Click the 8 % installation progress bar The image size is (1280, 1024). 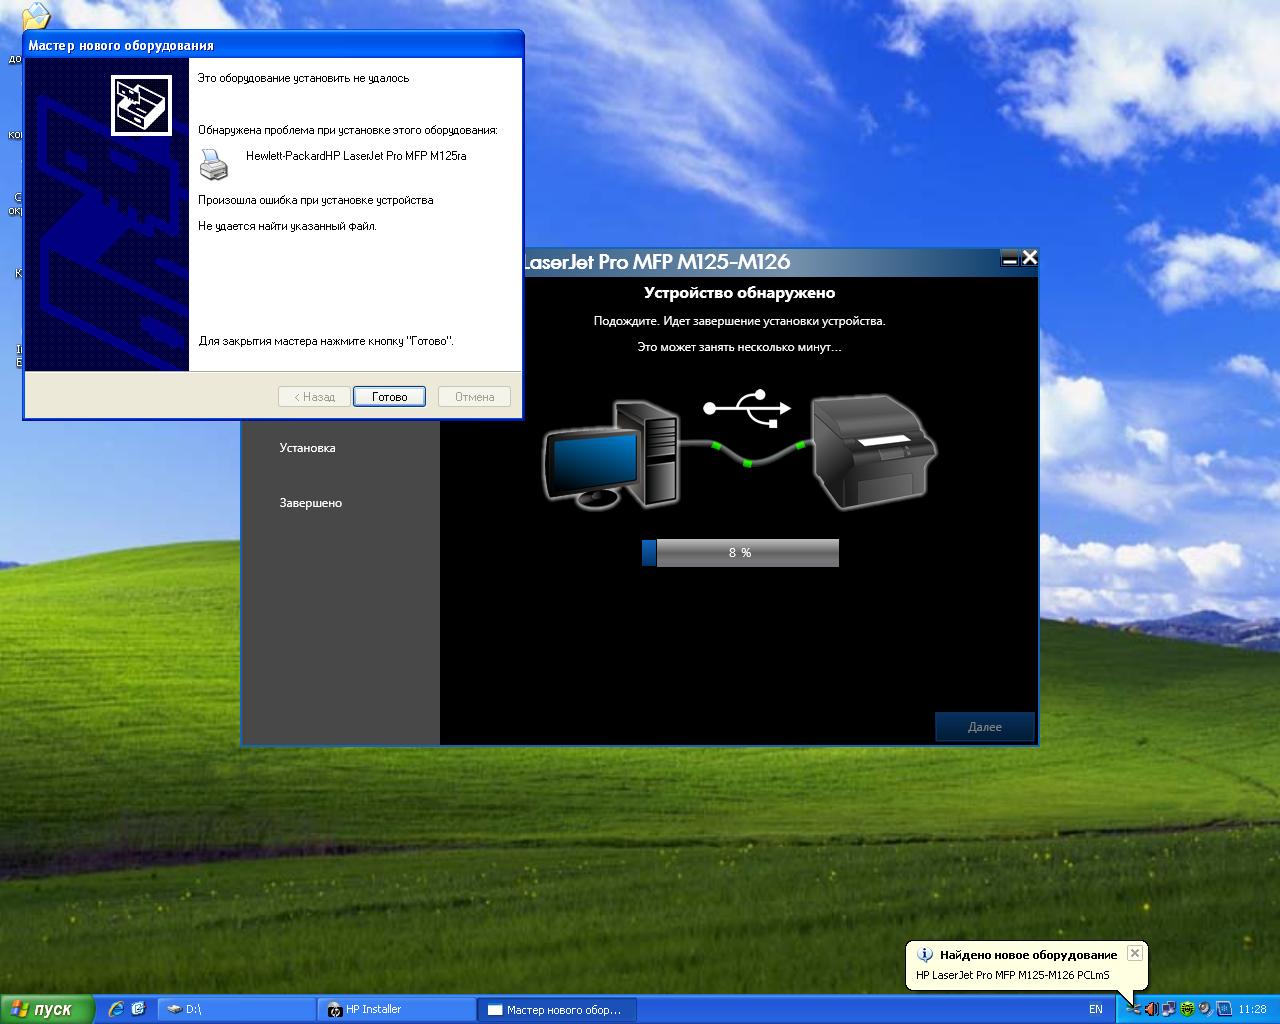(x=740, y=553)
